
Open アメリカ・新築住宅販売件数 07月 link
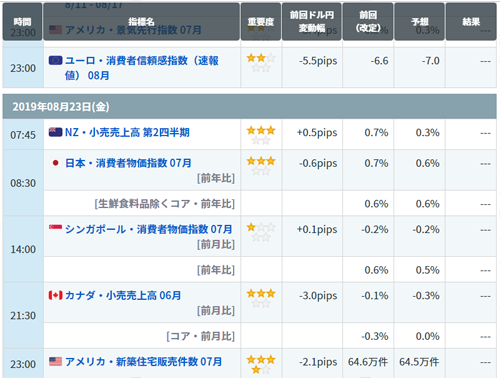[144, 361]
